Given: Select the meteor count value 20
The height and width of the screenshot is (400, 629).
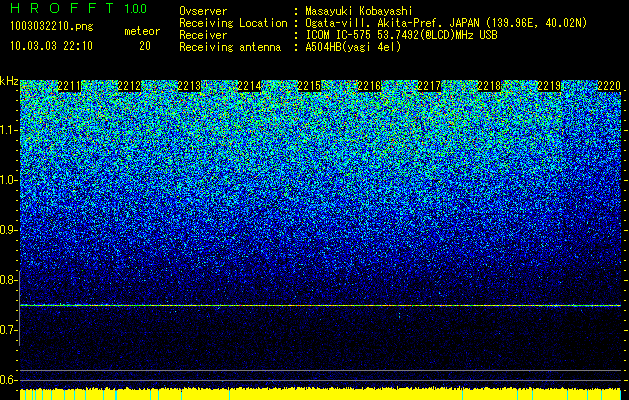Looking at the screenshot, I should tap(145, 46).
